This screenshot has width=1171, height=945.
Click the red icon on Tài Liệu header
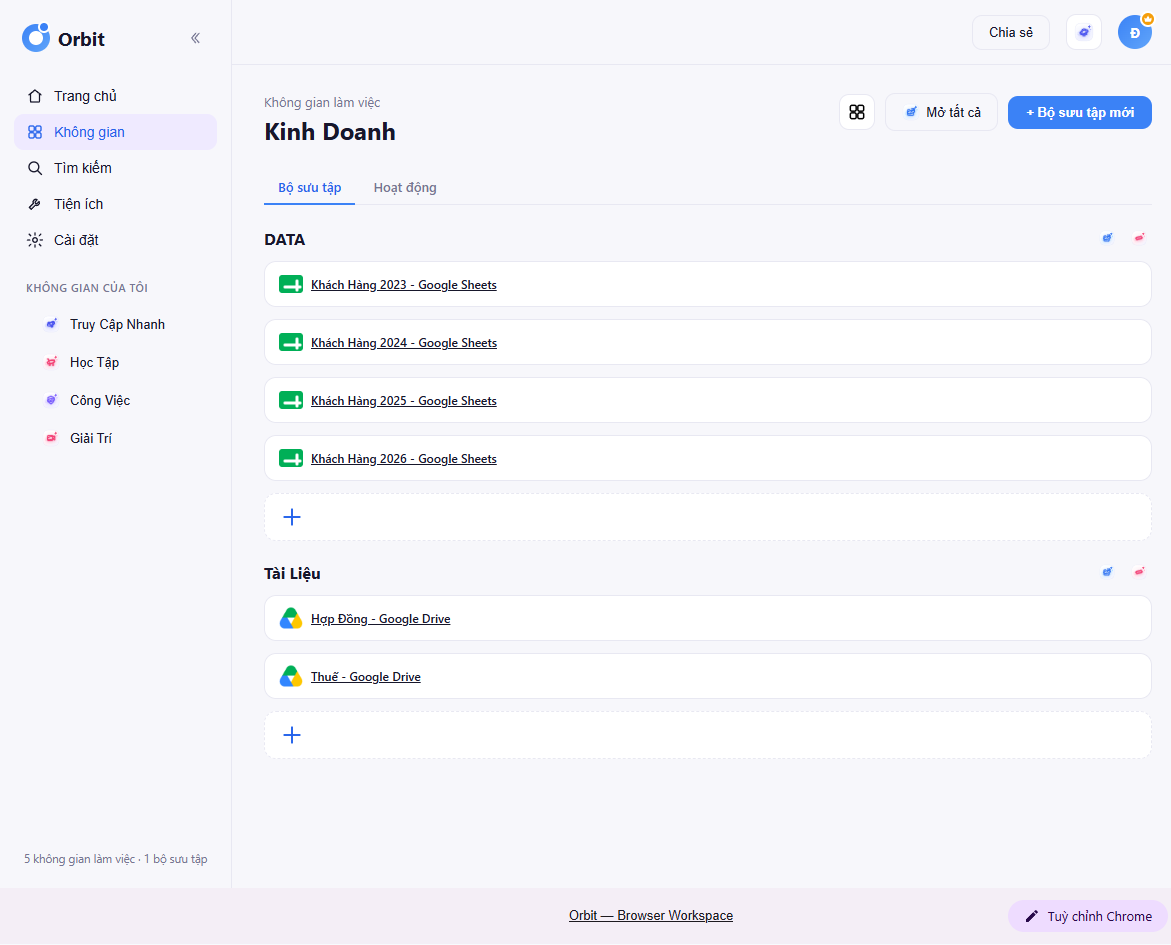tap(1140, 571)
